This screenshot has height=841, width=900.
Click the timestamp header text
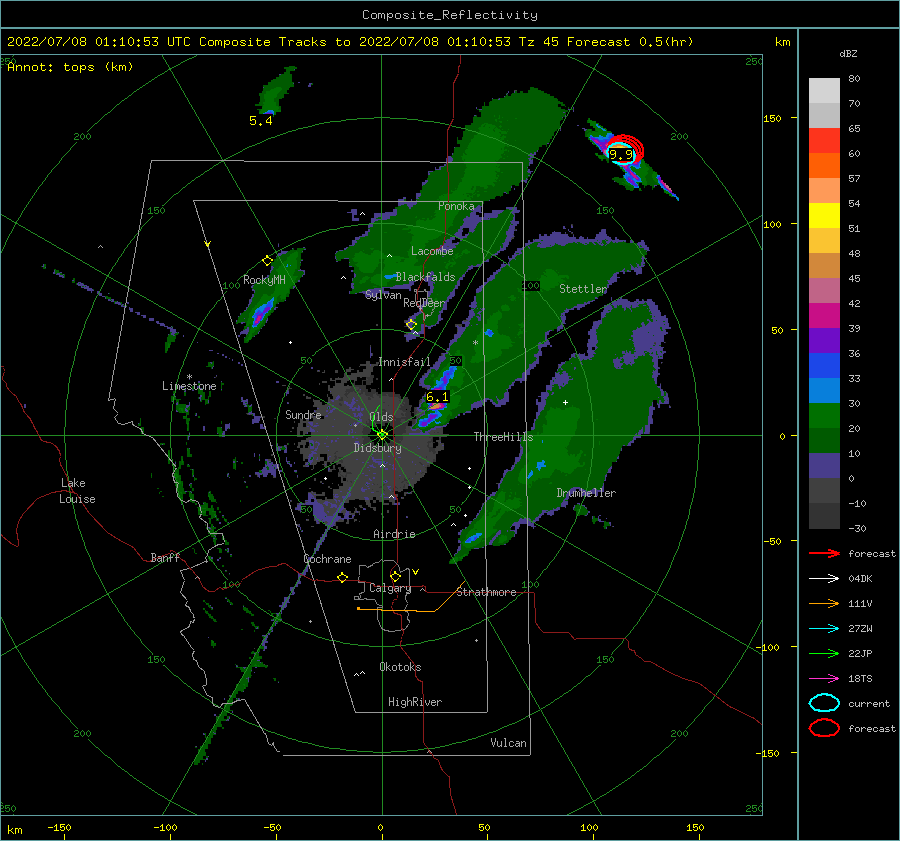tap(350, 42)
